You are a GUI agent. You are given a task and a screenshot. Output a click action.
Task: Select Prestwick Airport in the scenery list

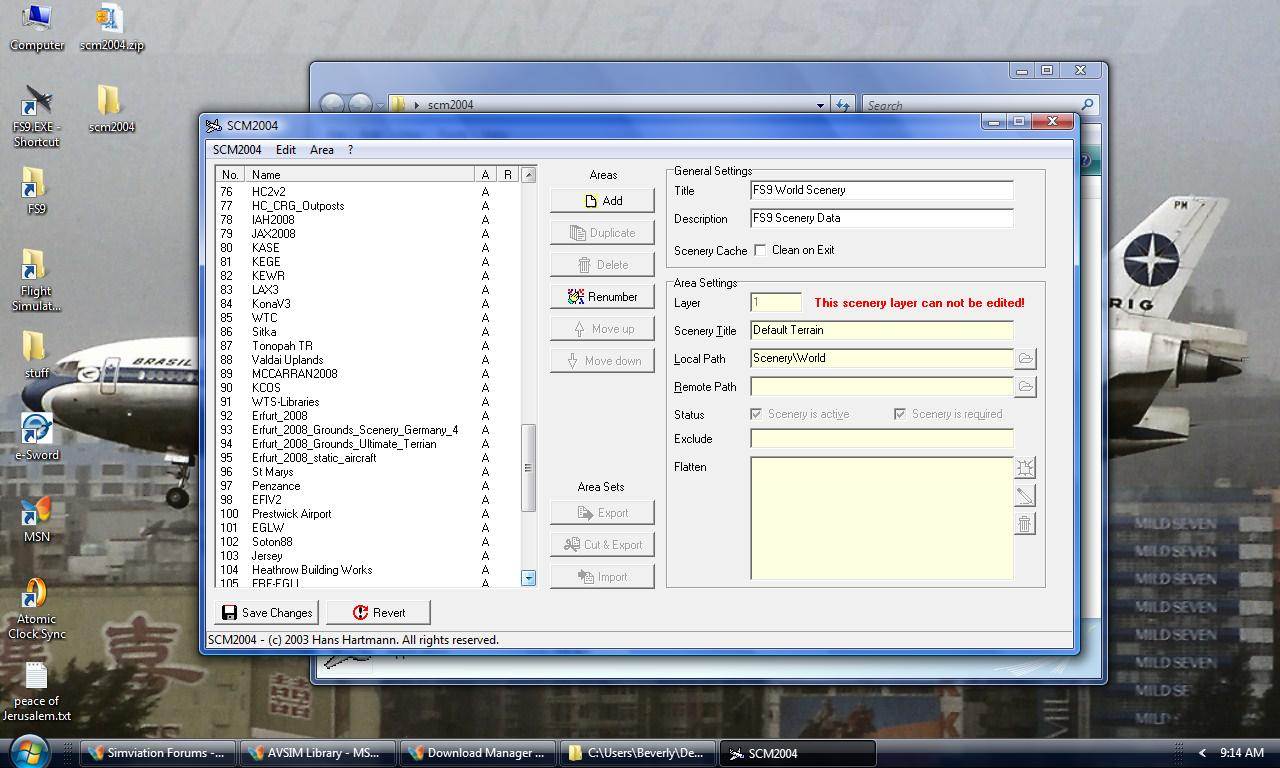(x=291, y=514)
